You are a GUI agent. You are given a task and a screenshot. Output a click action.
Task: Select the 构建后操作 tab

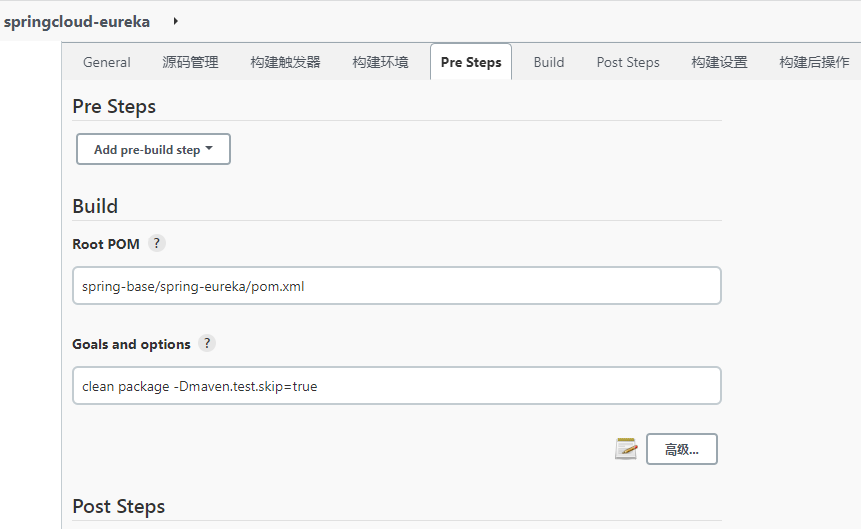(814, 62)
